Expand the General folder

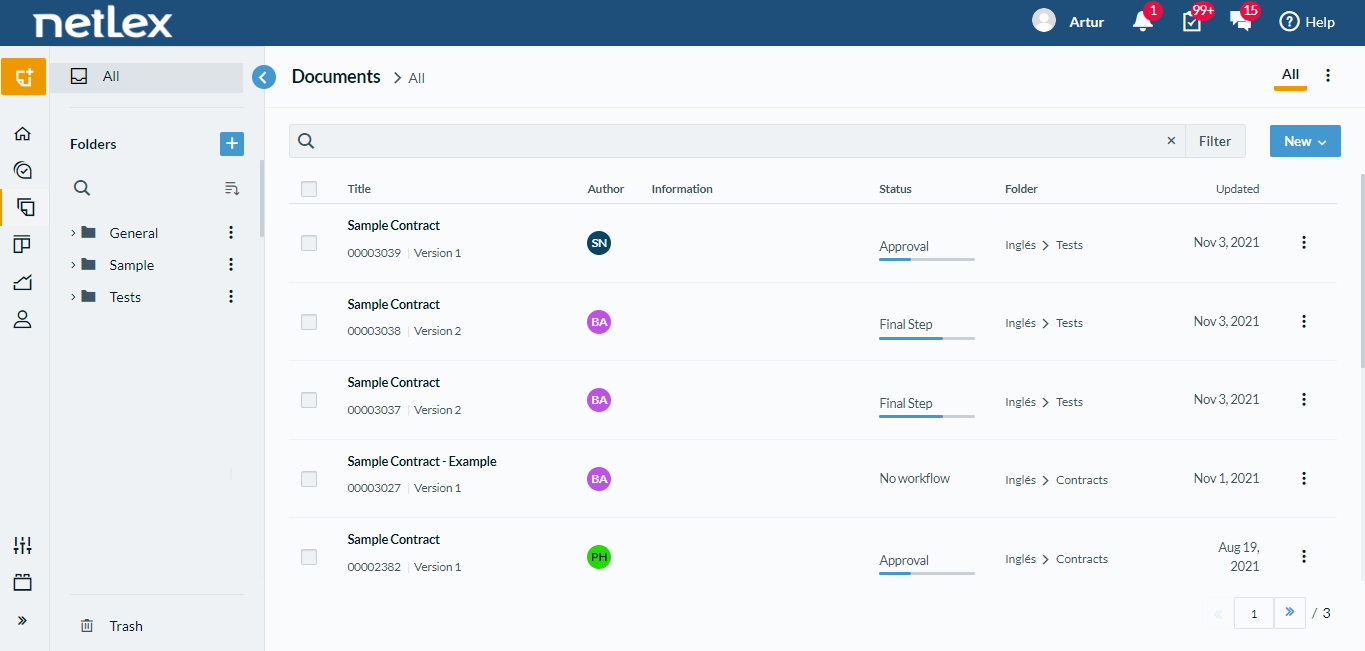[x=73, y=233]
